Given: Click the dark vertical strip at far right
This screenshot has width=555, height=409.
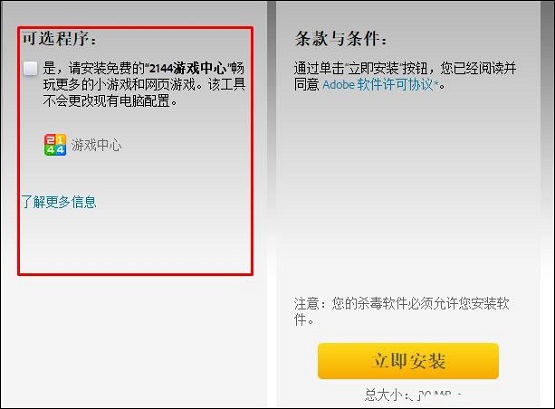Looking at the screenshot, I should (x=546, y=204).
